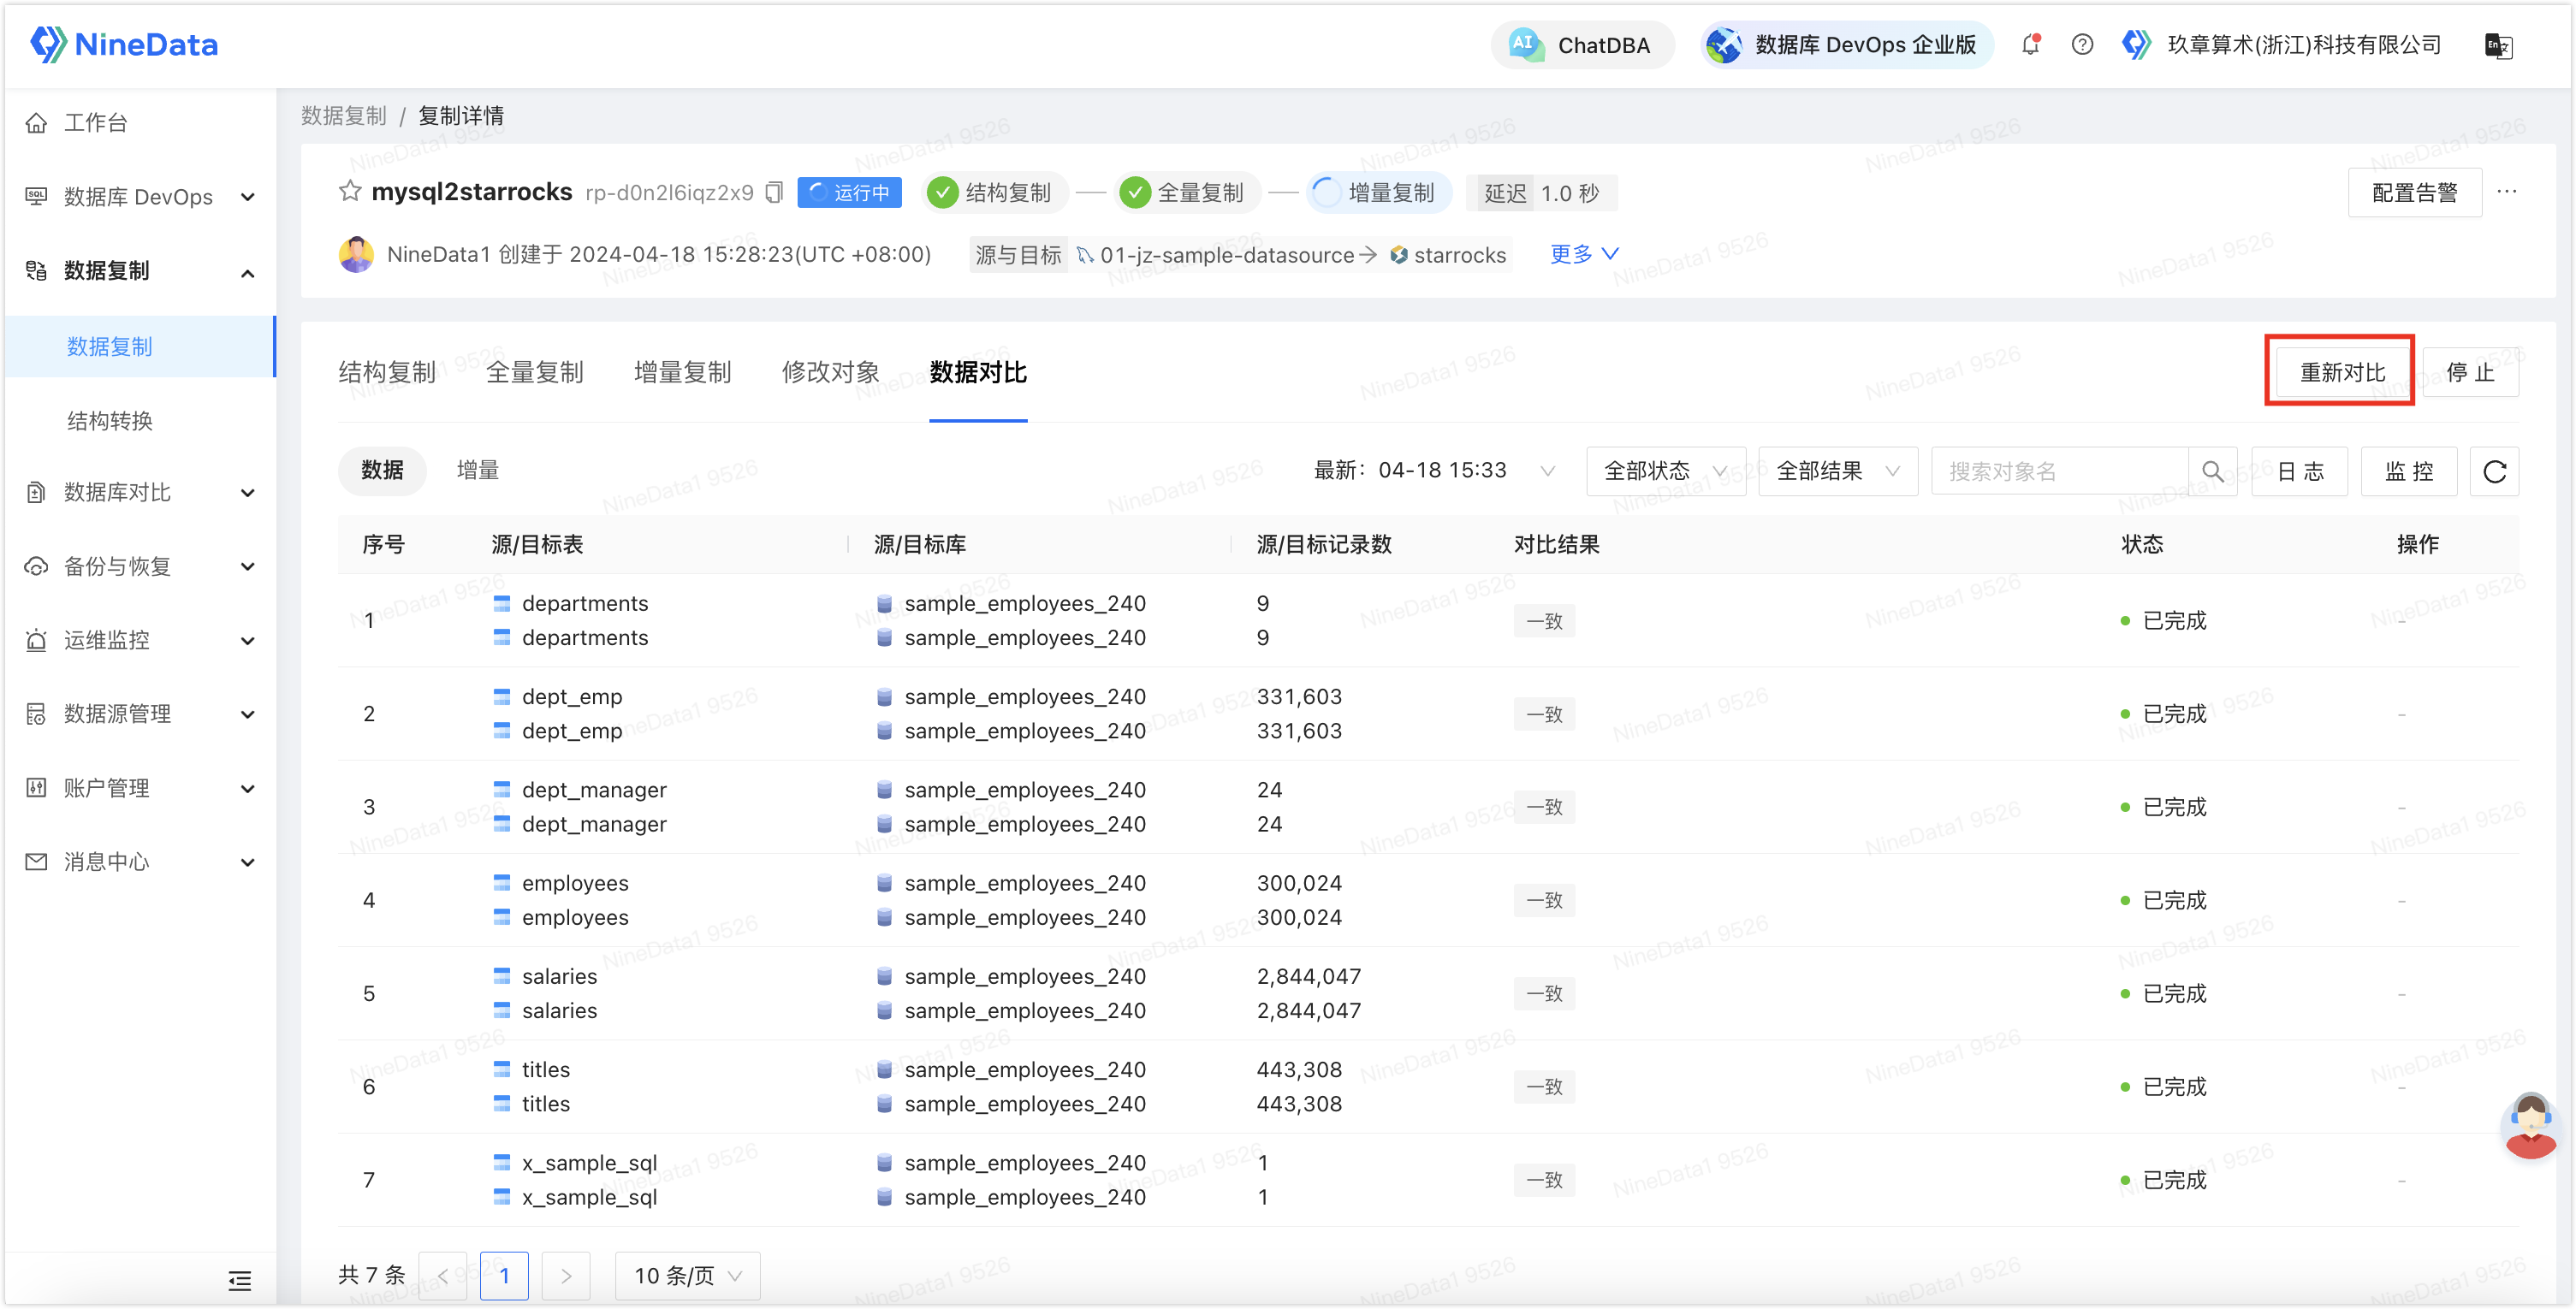Switch to the 修改对象 tab
Screen dimensions: 2576x1309
pos(830,372)
